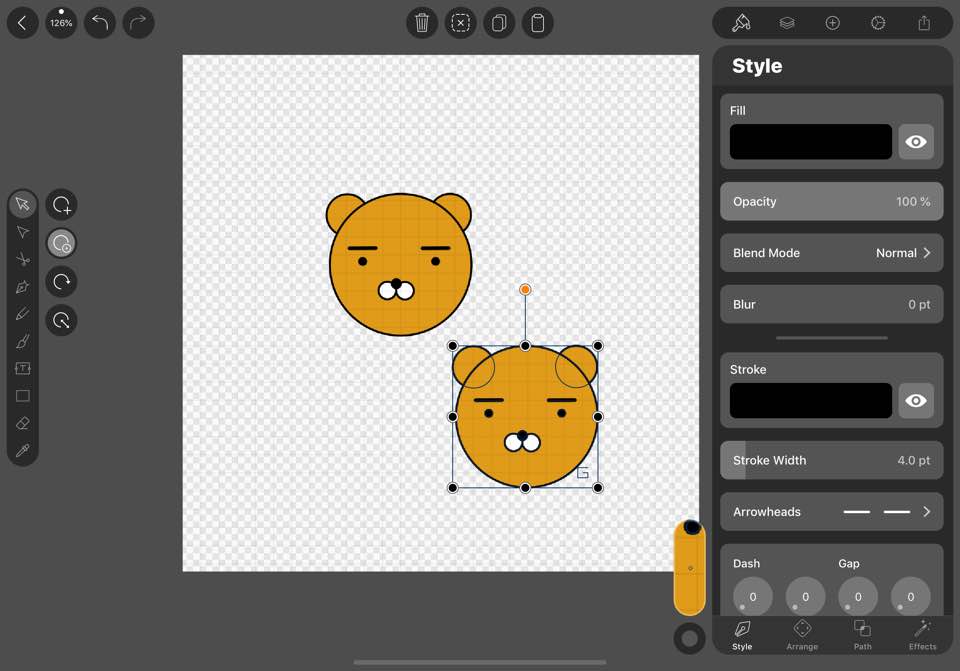Select the Rectangle shape tool
The height and width of the screenshot is (671, 960).
click(x=23, y=395)
